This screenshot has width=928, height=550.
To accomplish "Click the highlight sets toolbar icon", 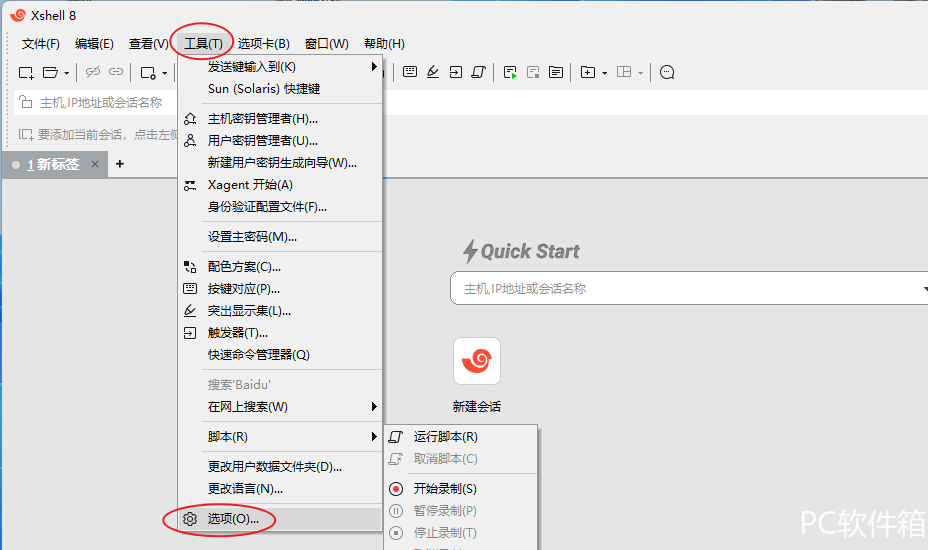I will tap(433, 72).
